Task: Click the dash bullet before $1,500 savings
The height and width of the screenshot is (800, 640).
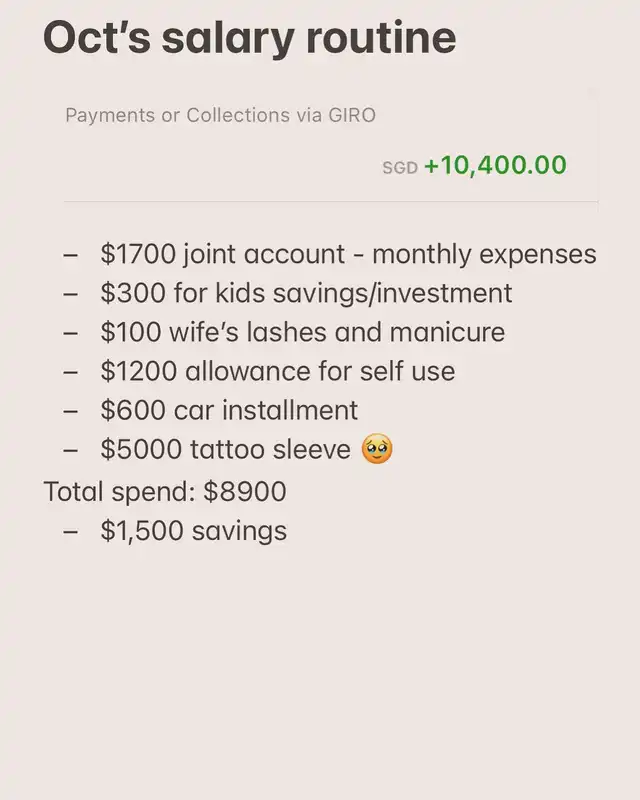Action: [x=70, y=530]
